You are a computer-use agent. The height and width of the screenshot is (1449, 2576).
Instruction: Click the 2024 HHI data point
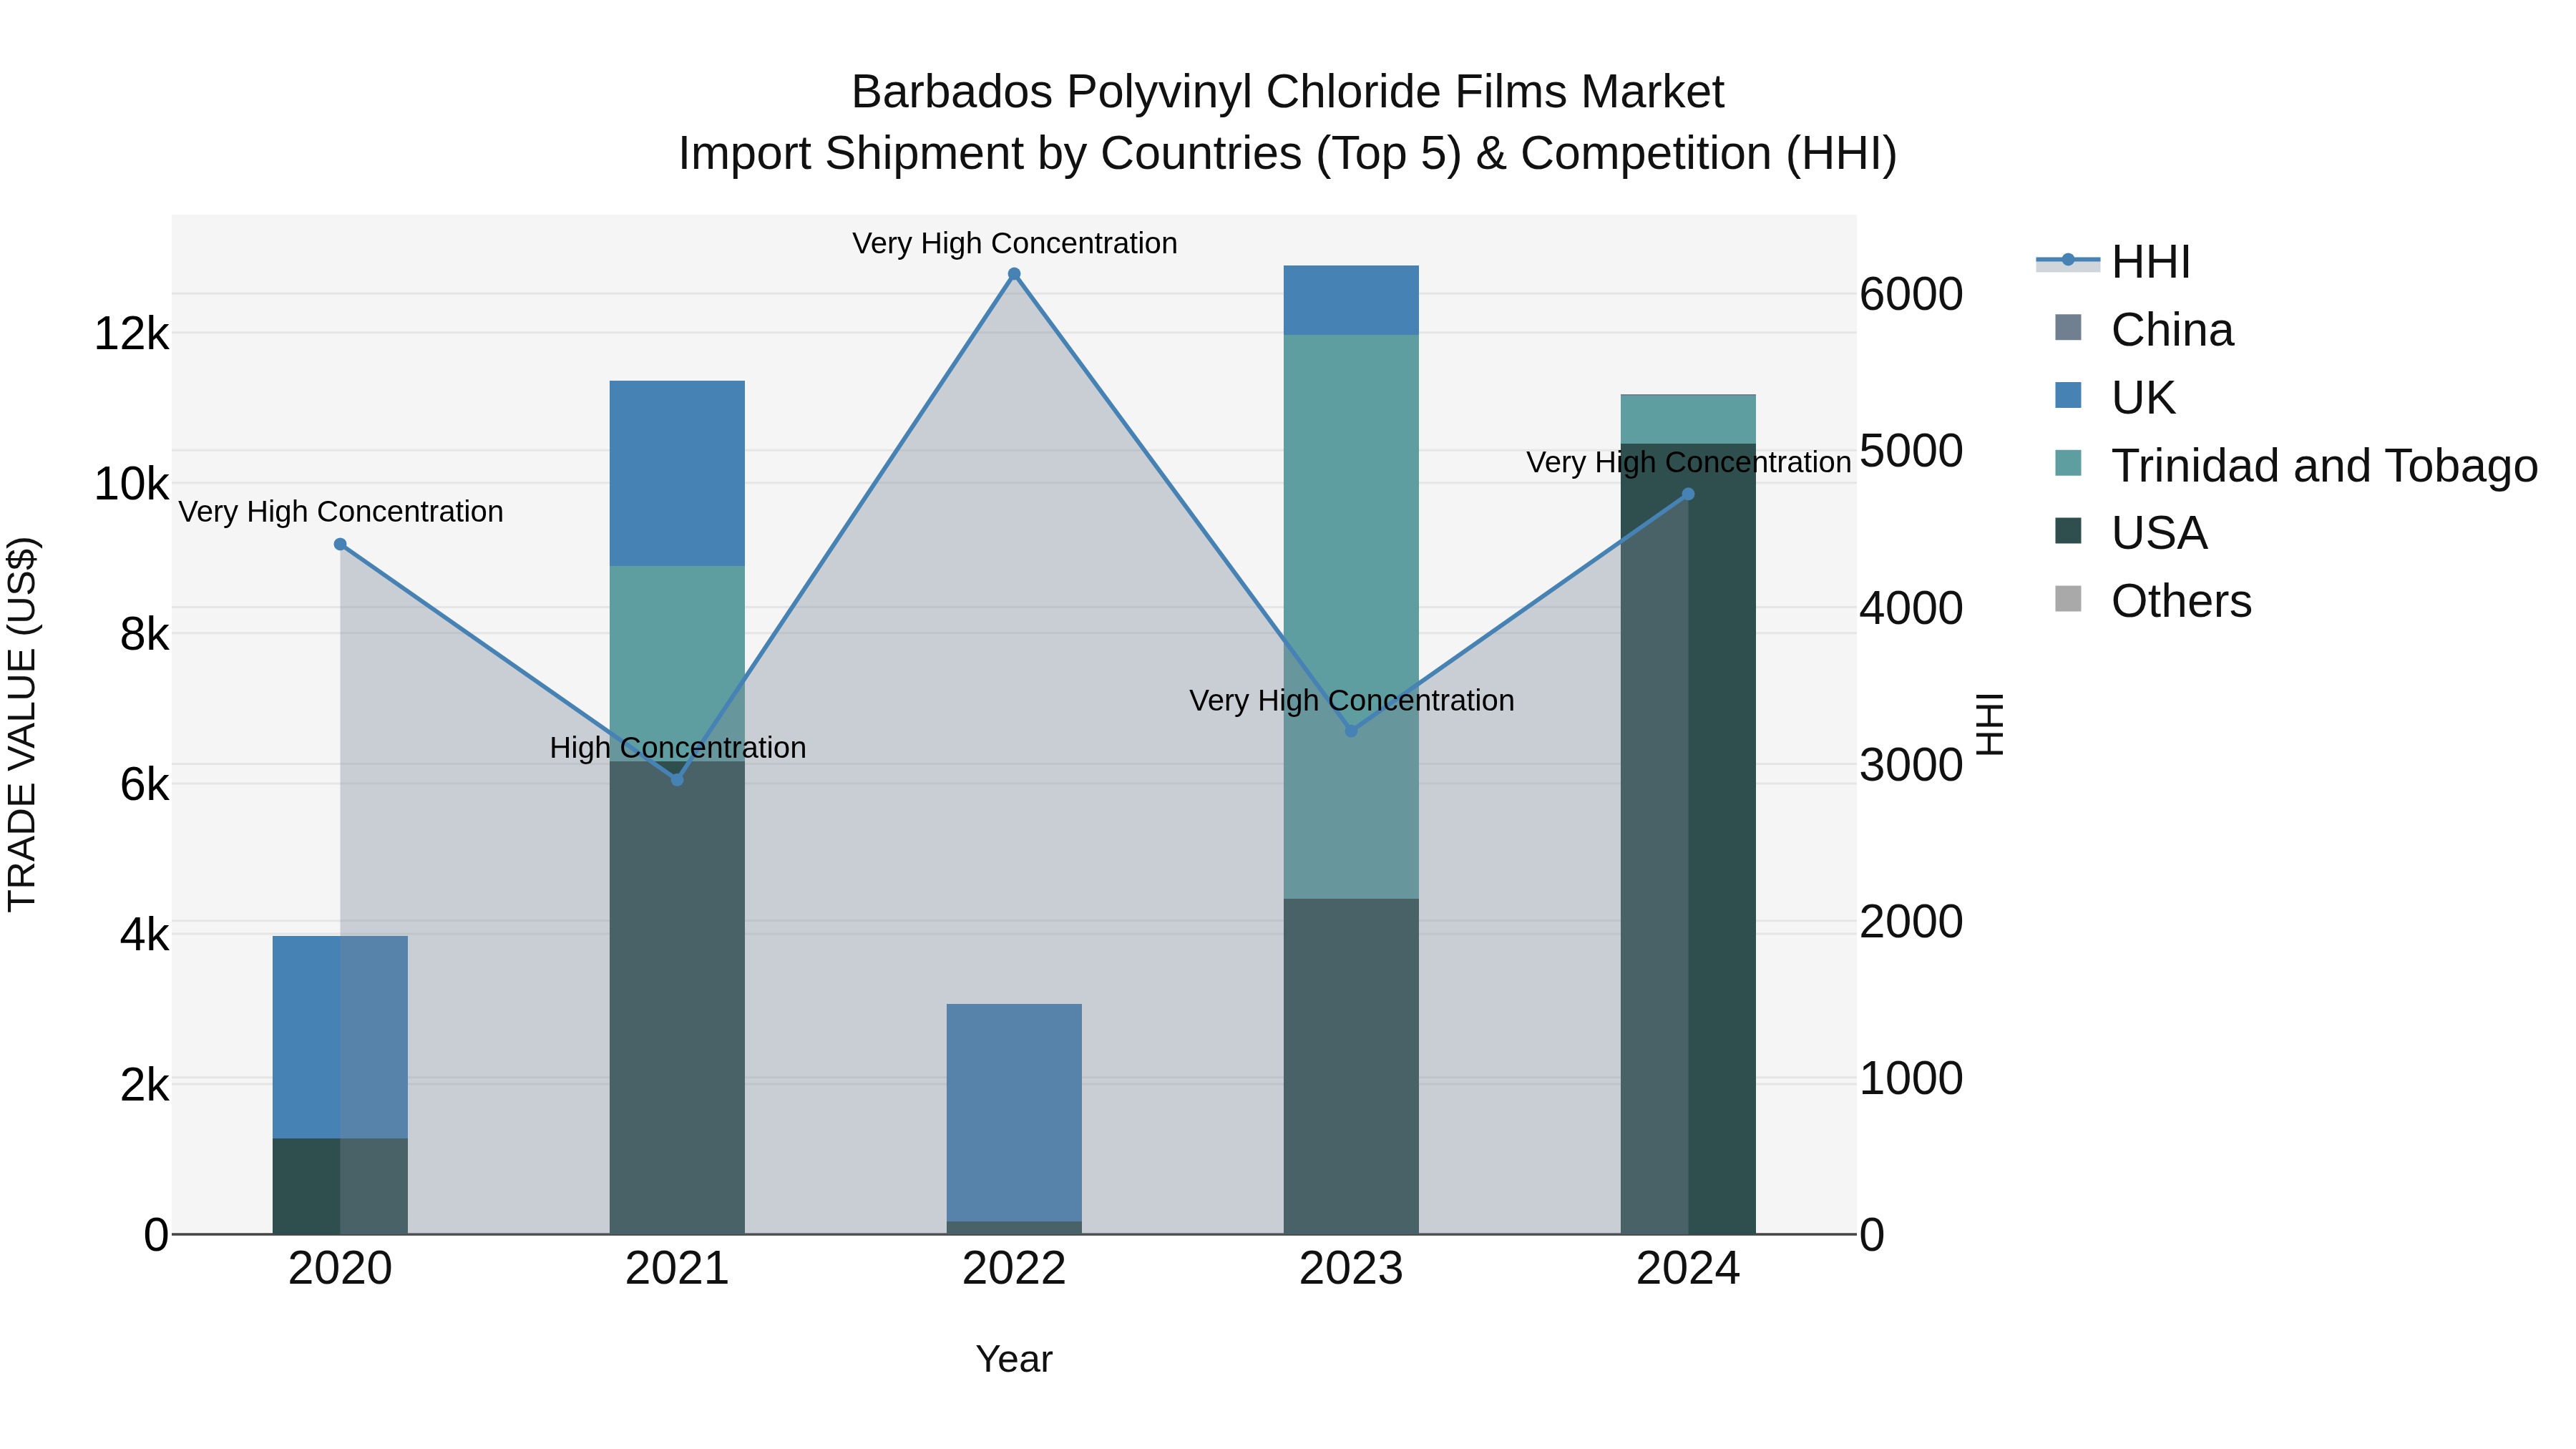(1688, 494)
